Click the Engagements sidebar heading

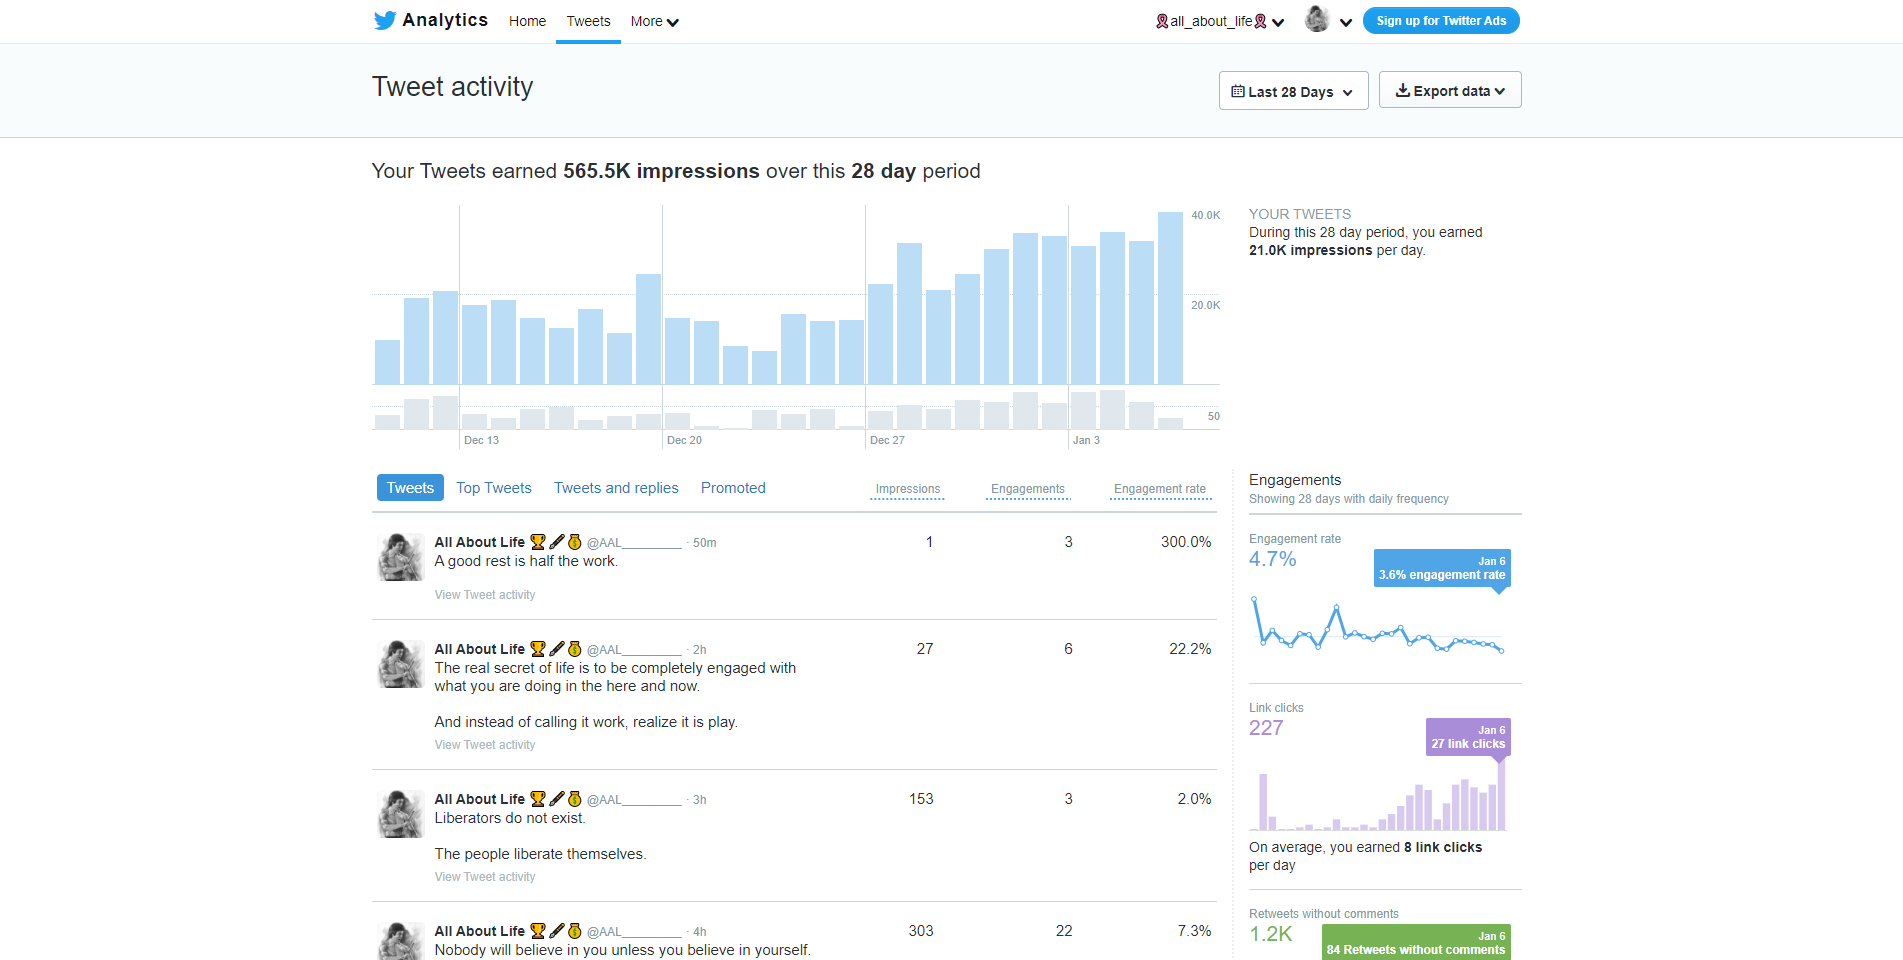click(1295, 480)
